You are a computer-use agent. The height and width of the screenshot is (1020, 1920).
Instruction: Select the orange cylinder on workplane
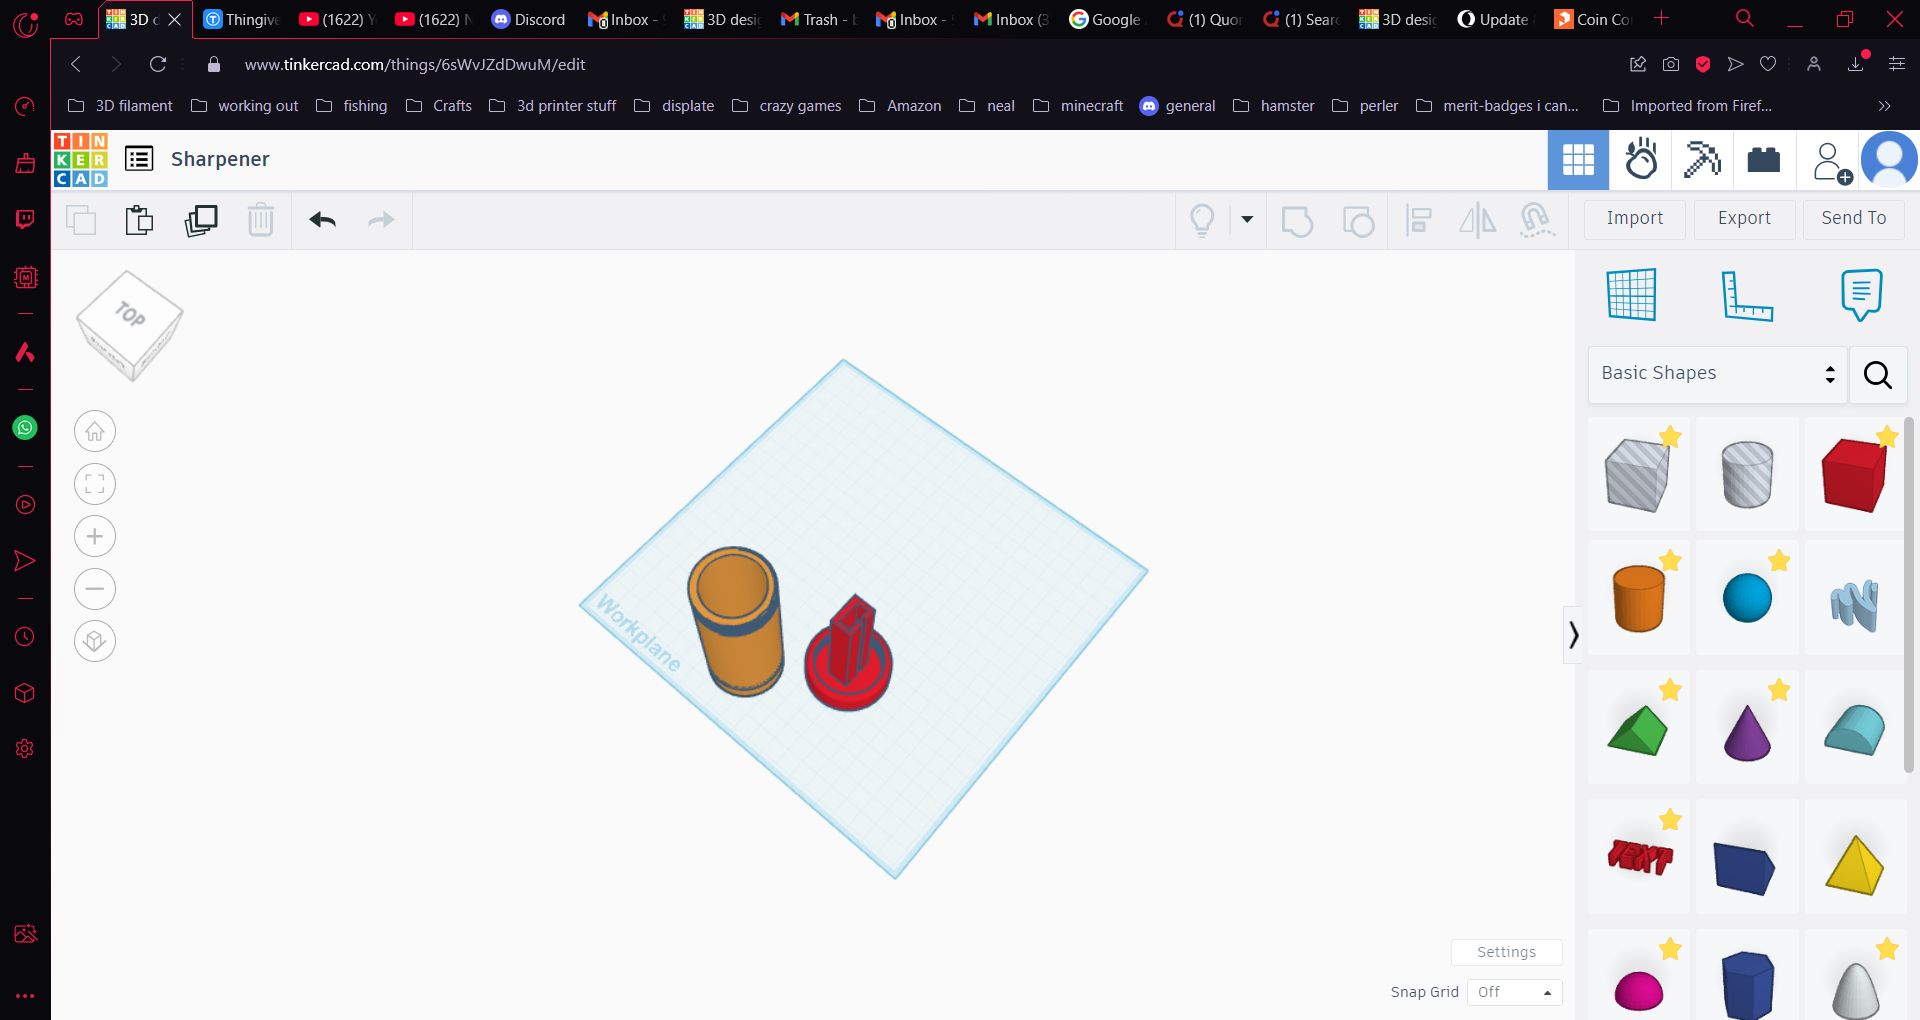coord(736,621)
